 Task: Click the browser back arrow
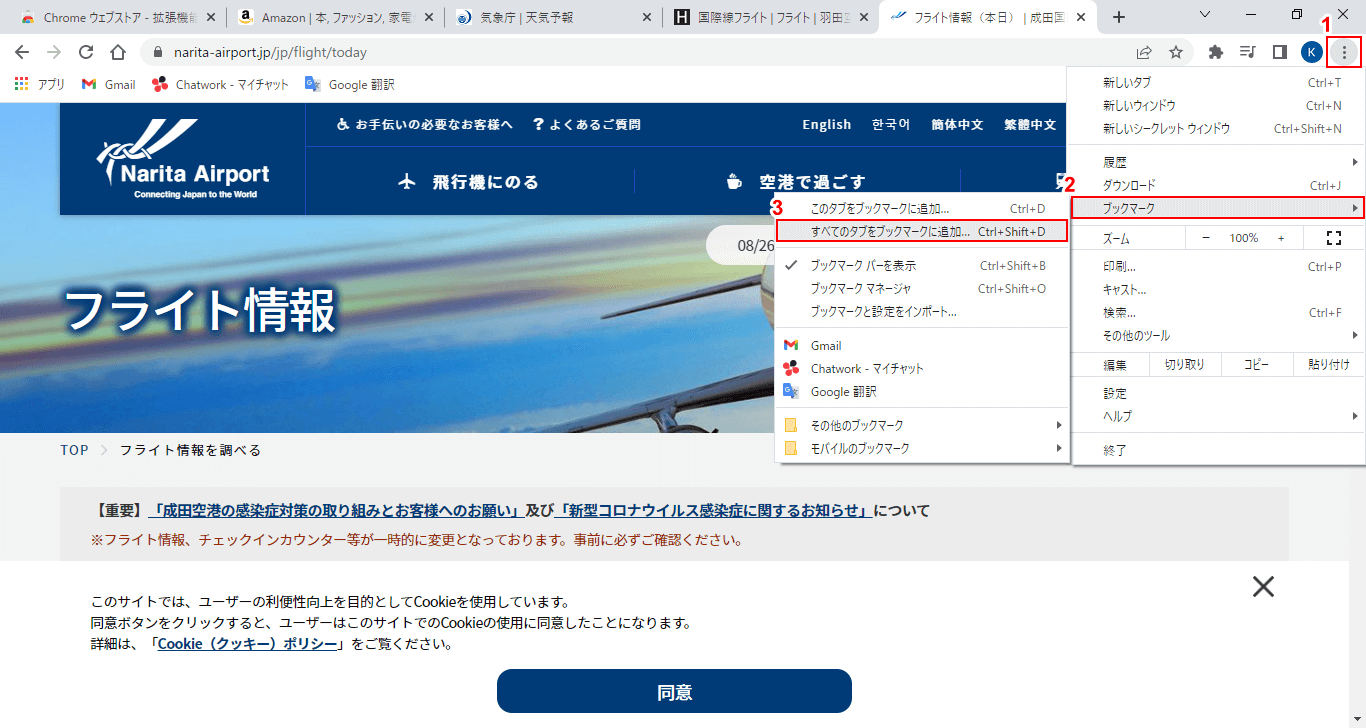[22, 52]
